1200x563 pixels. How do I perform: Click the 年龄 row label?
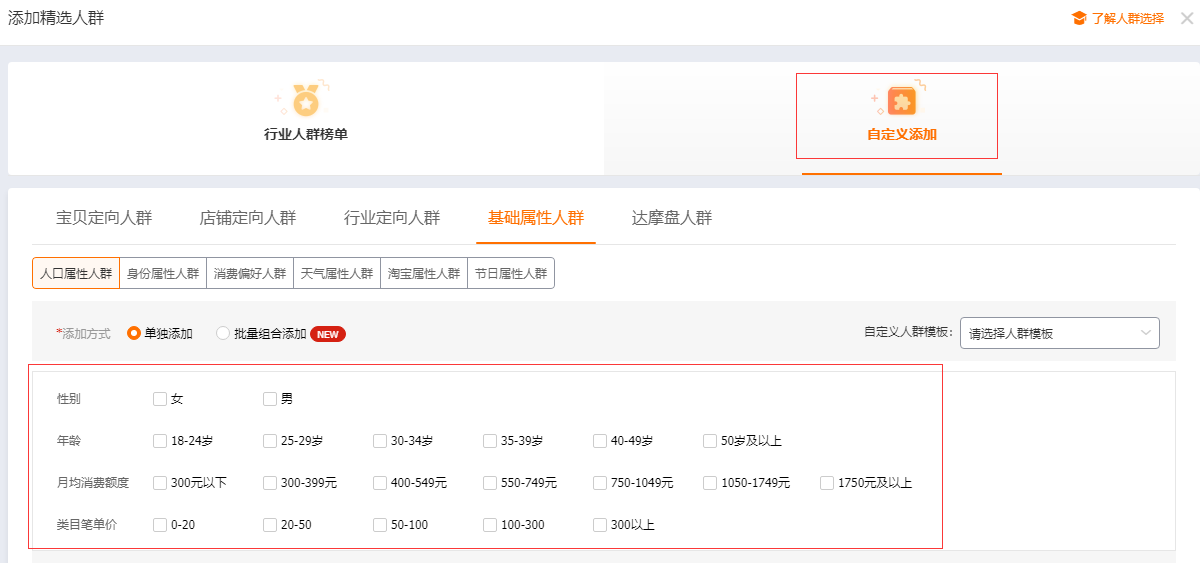[x=69, y=441]
